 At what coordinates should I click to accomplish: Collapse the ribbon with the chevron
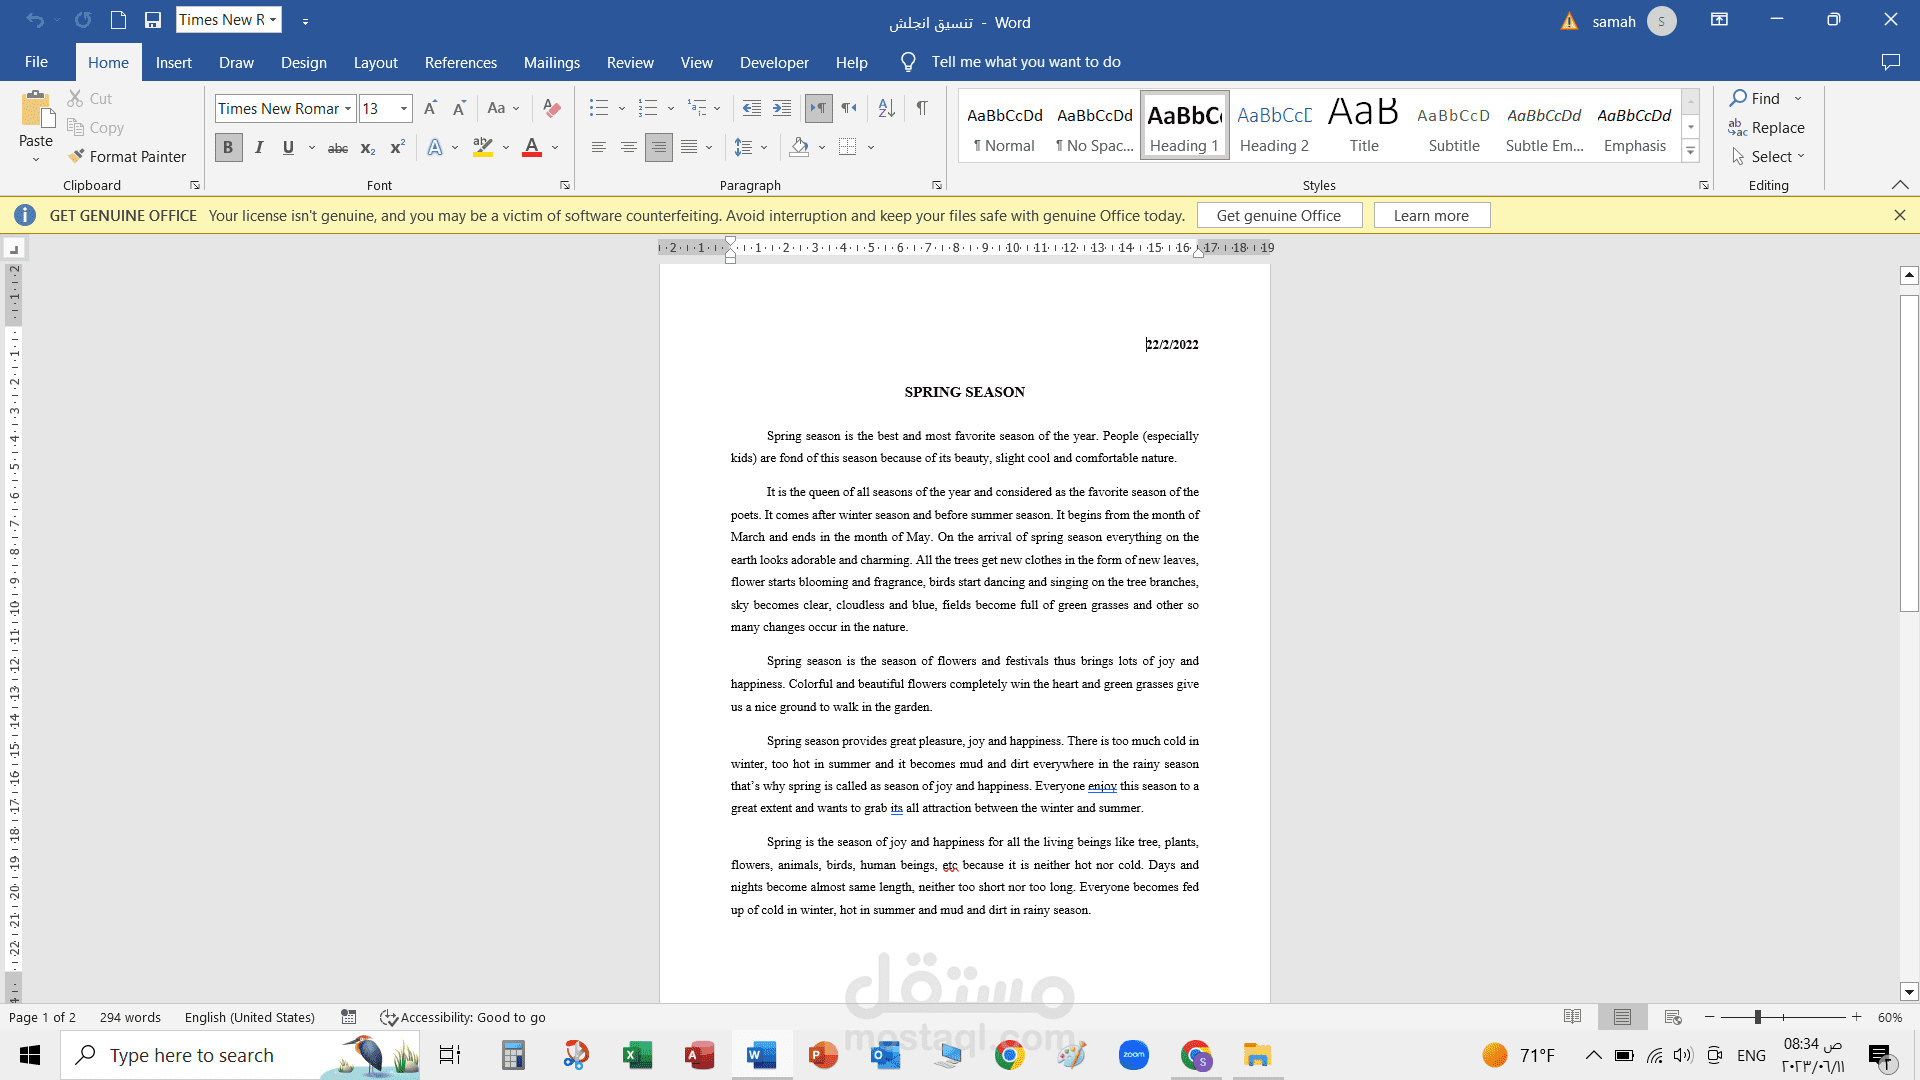1900,185
